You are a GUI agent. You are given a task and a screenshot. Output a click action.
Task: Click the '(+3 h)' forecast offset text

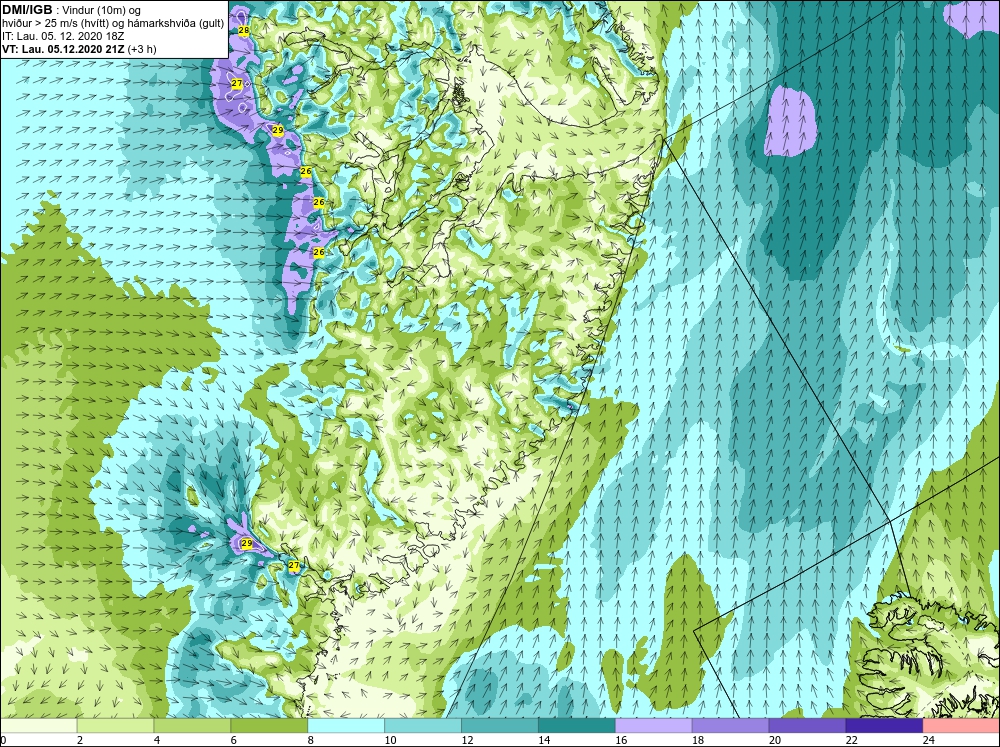pyautogui.click(x=142, y=48)
